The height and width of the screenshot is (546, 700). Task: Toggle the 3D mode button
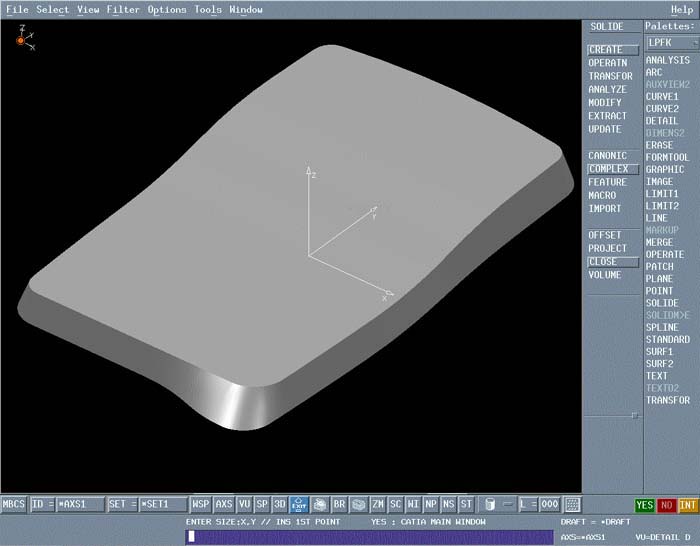pyautogui.click(x=280, y=505)
